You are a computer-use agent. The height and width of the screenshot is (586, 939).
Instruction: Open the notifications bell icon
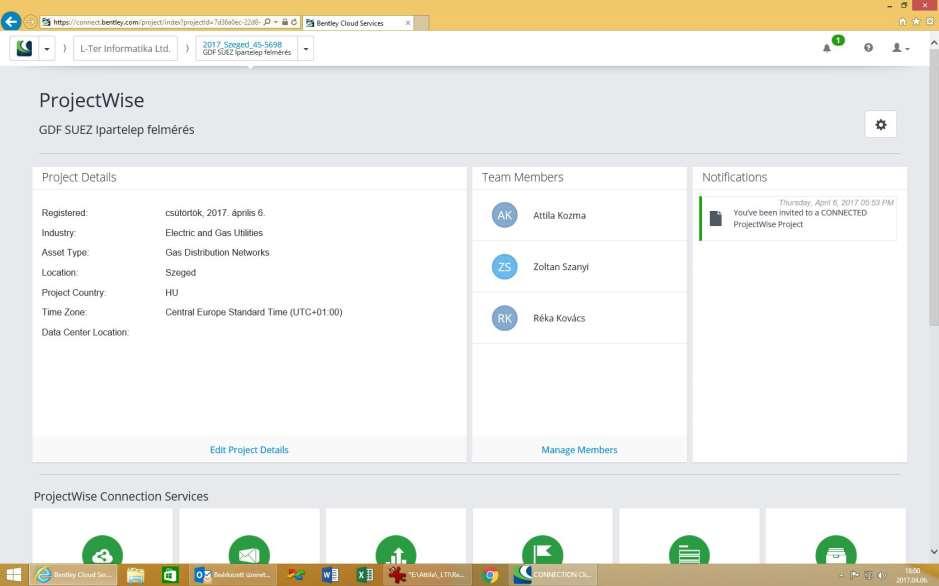(827, 48)
